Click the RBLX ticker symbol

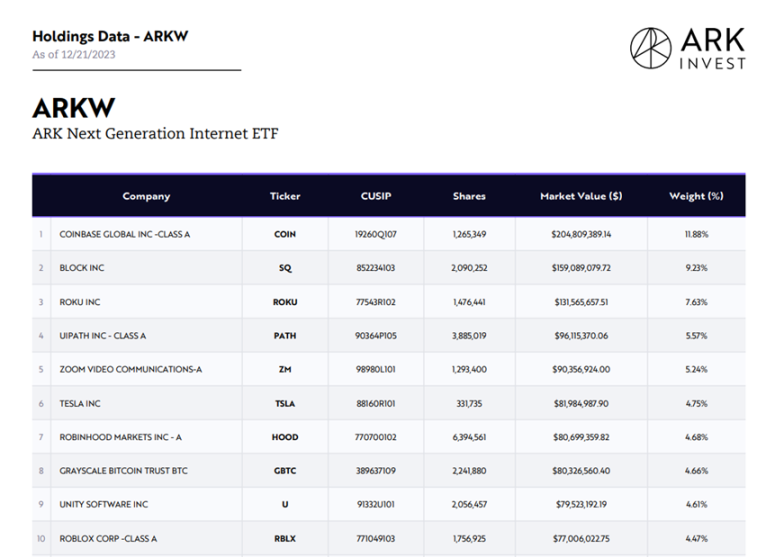285,539
